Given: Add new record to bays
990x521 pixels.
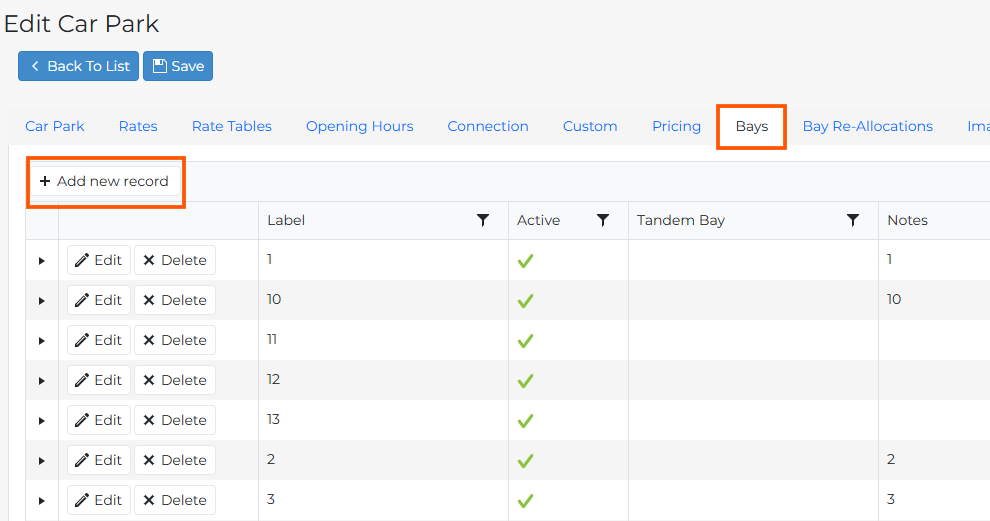Looking at the screenshot, I should (x=105, y=181).
